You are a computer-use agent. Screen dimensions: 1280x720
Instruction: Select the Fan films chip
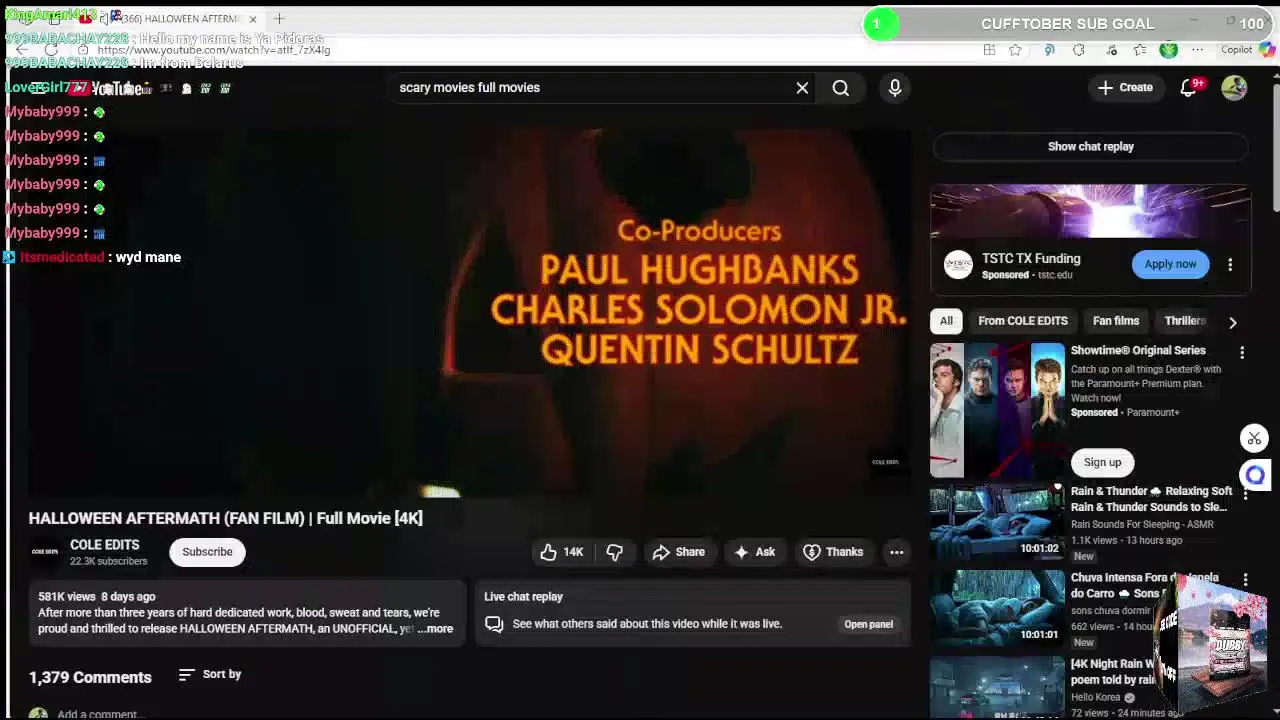[x=1116, y=321]
